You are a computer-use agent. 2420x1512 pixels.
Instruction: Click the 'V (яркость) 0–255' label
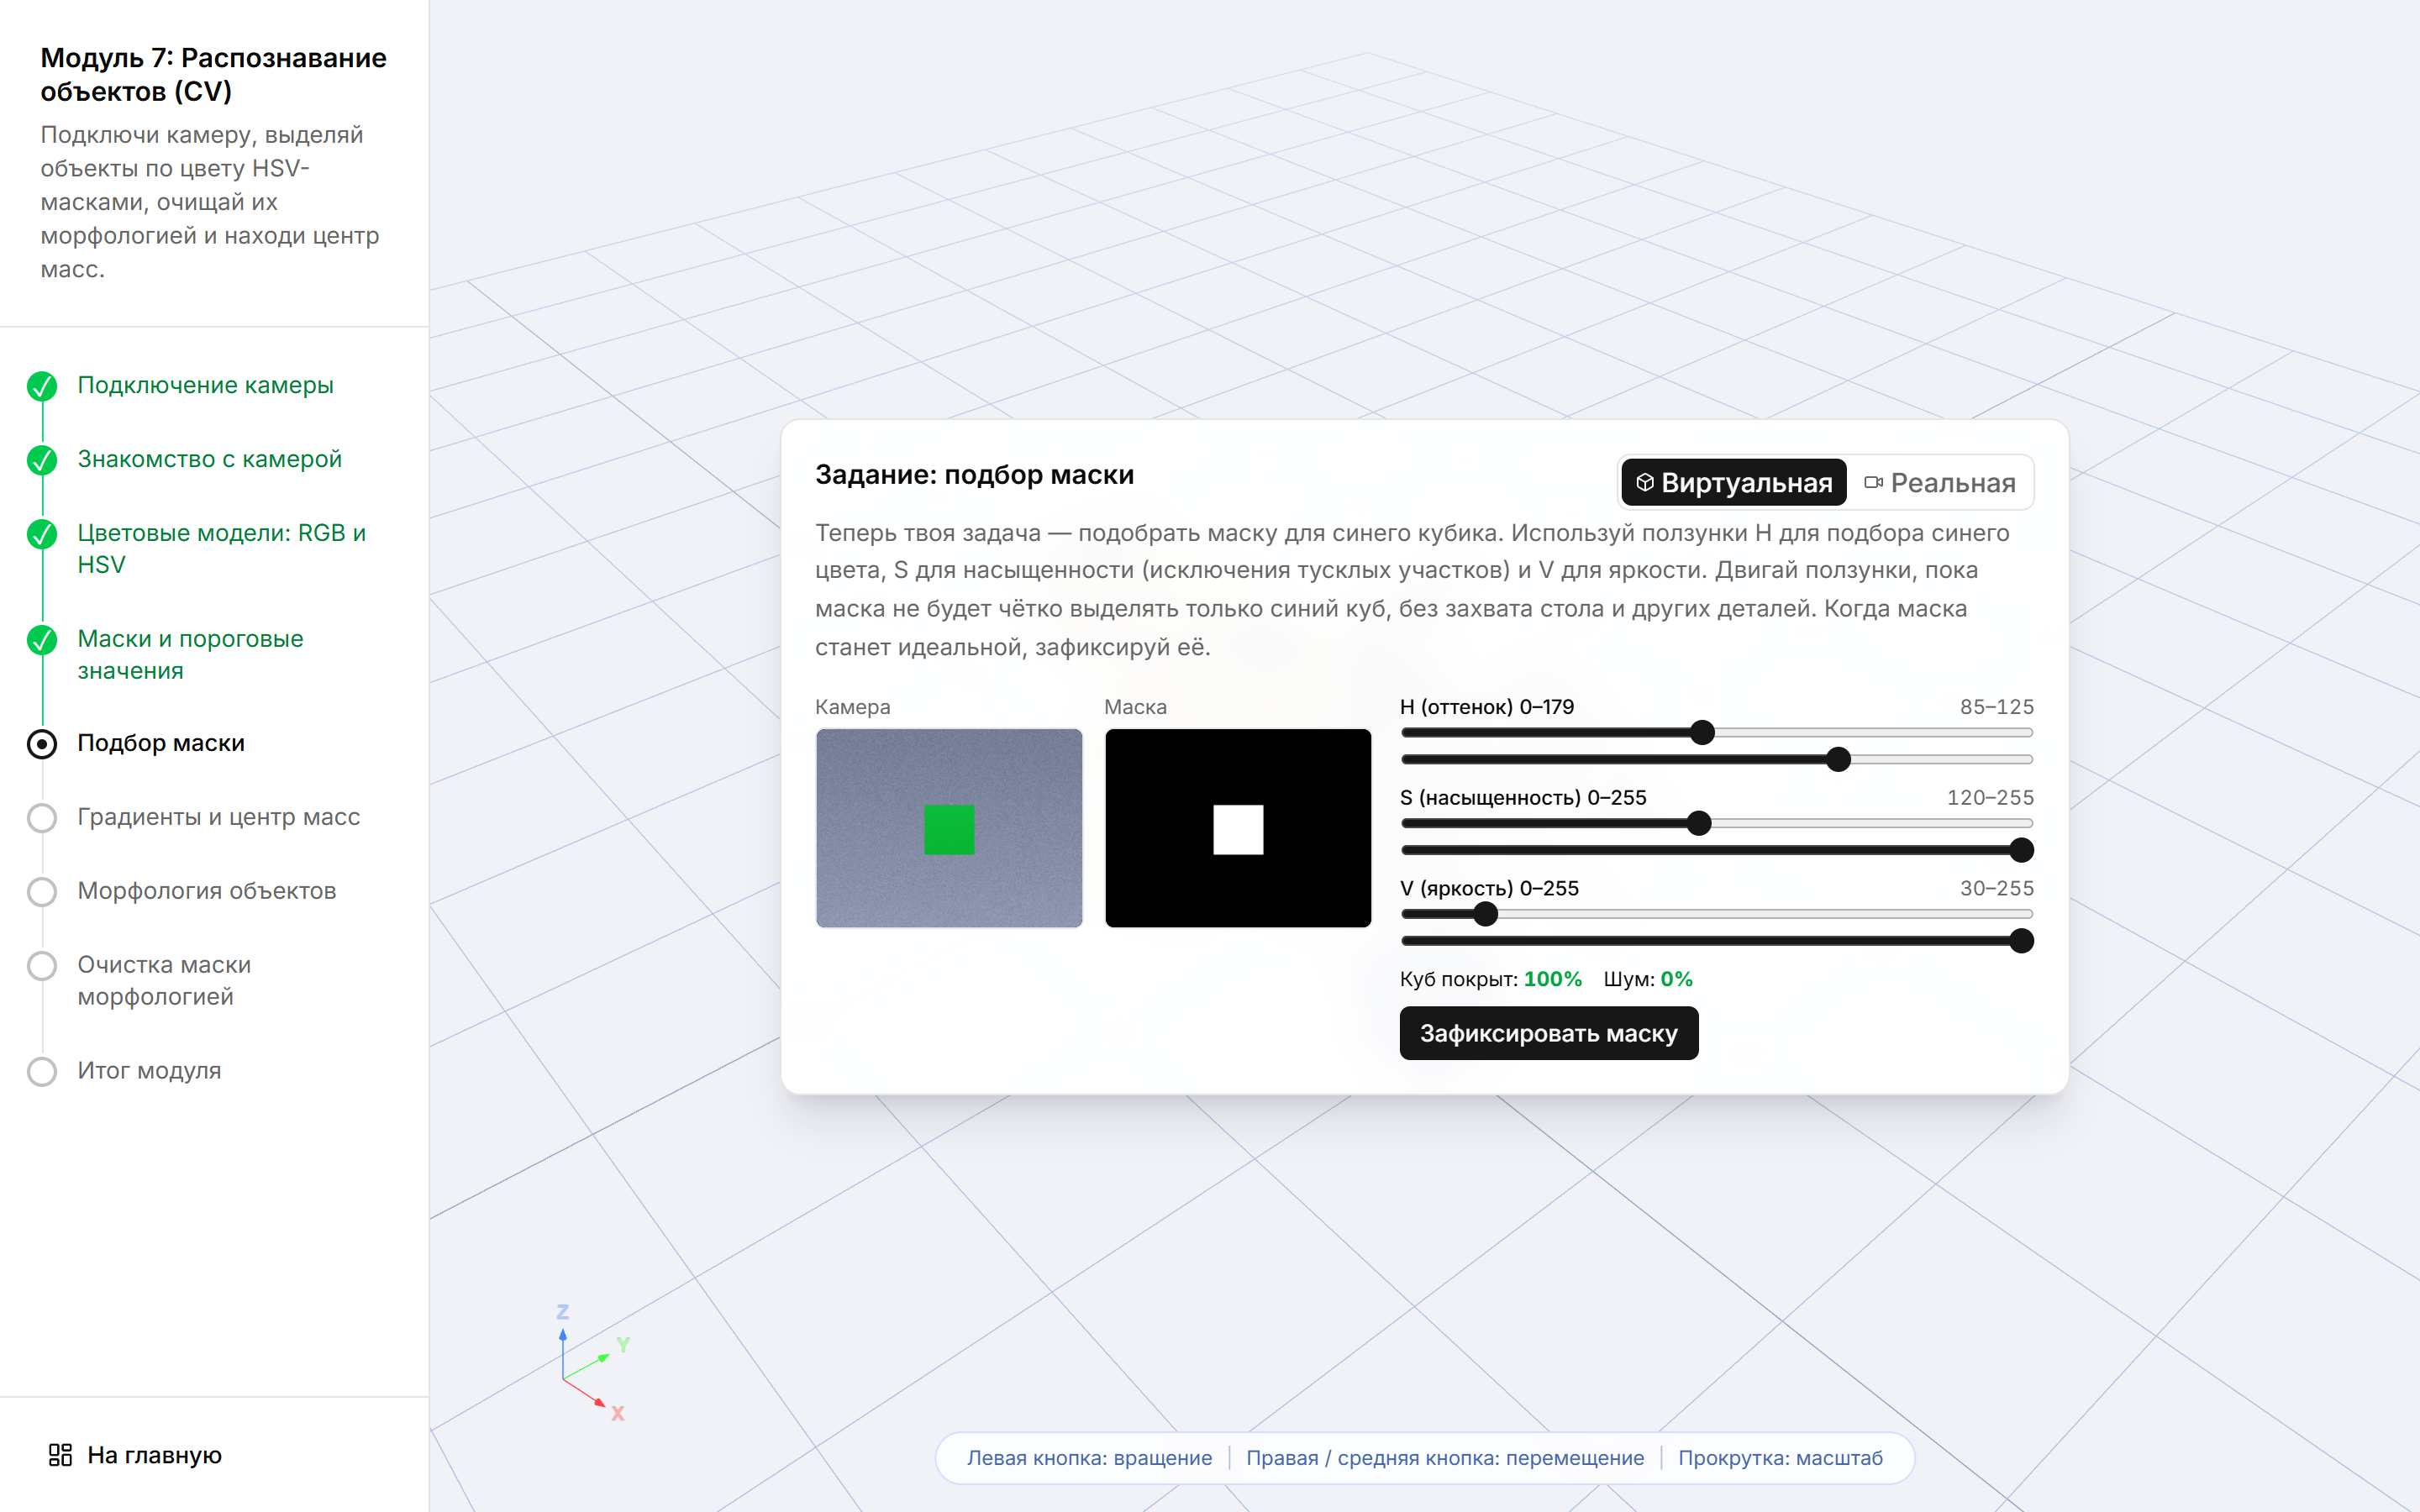(1489, 889)
